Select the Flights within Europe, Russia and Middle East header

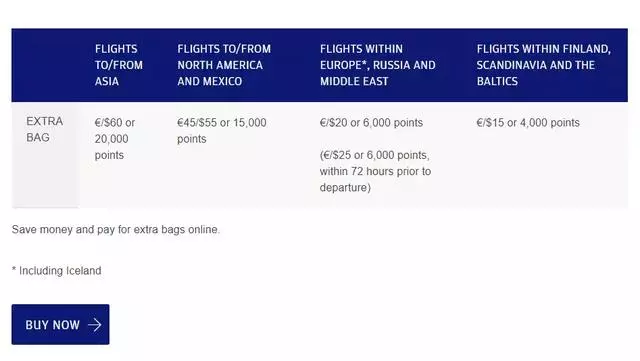click(378, 65)
